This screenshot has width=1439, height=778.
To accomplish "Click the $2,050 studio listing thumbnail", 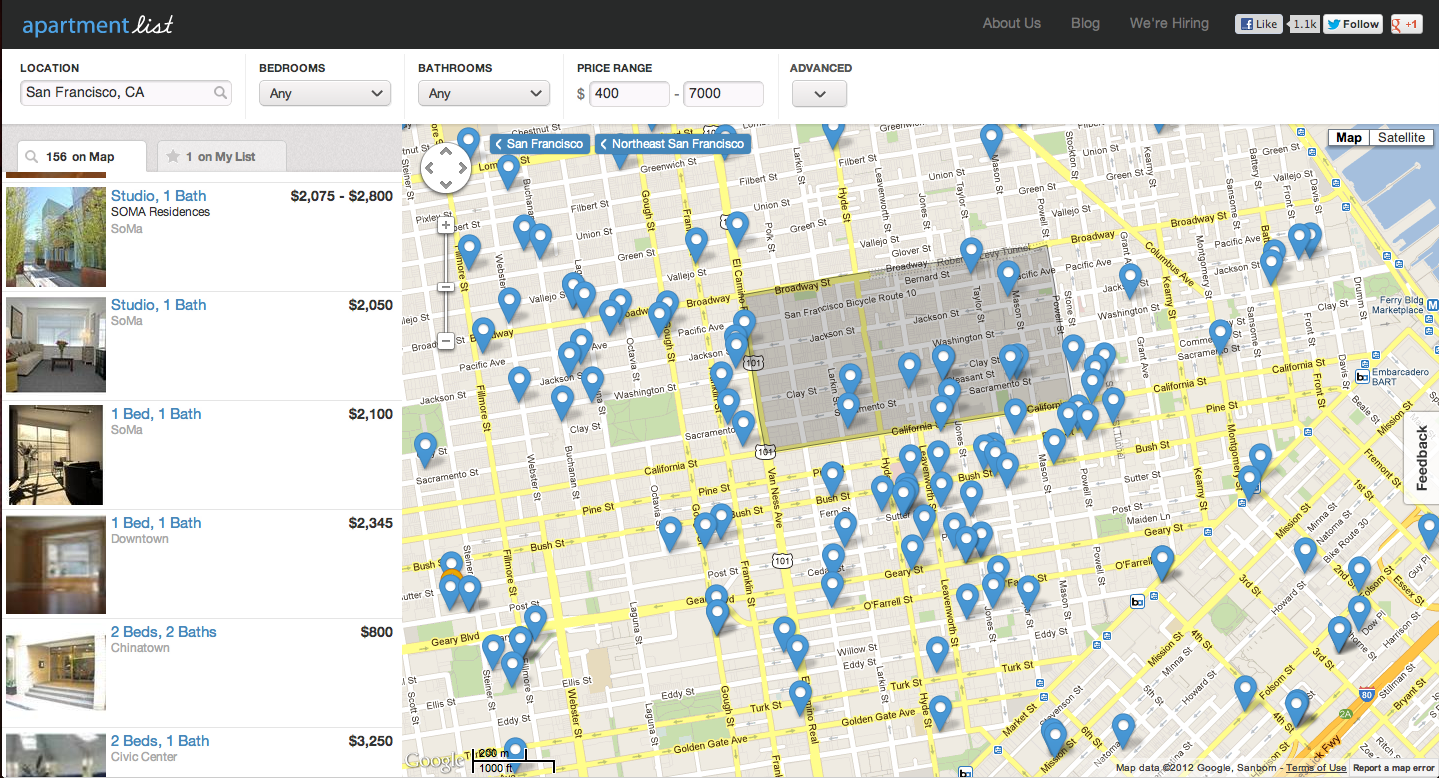I will (x=56, y=345).
